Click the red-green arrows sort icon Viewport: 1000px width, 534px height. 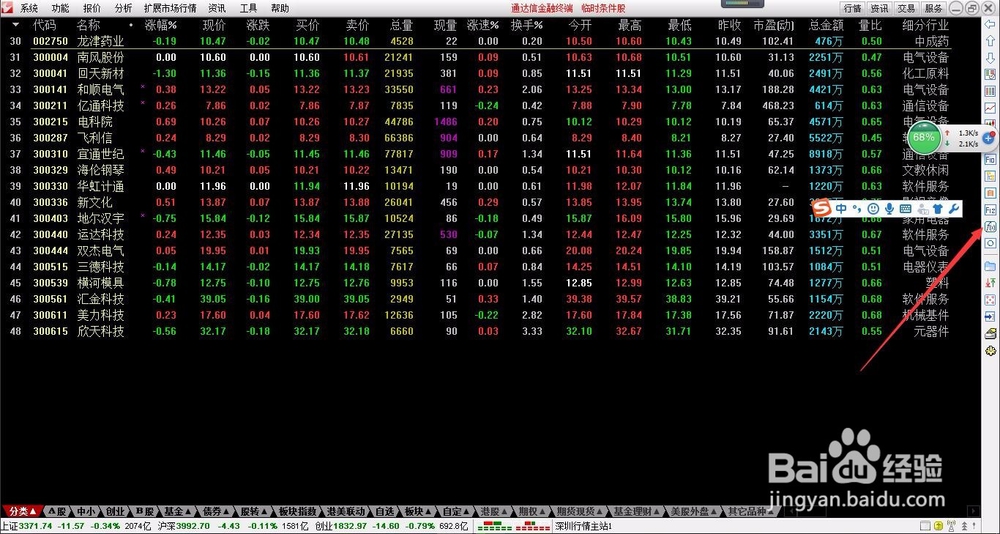pos(990,283)
